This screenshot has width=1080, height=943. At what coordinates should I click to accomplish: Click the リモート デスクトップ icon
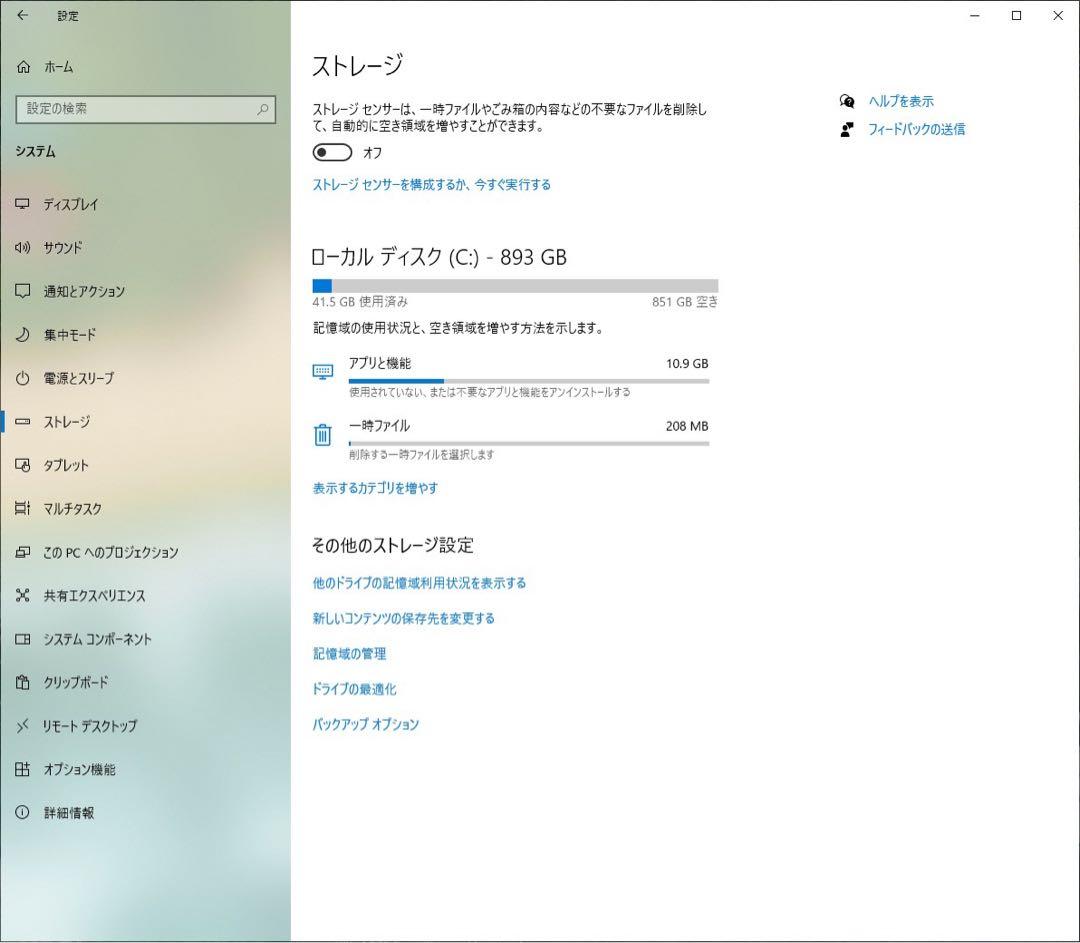point(23,725)
